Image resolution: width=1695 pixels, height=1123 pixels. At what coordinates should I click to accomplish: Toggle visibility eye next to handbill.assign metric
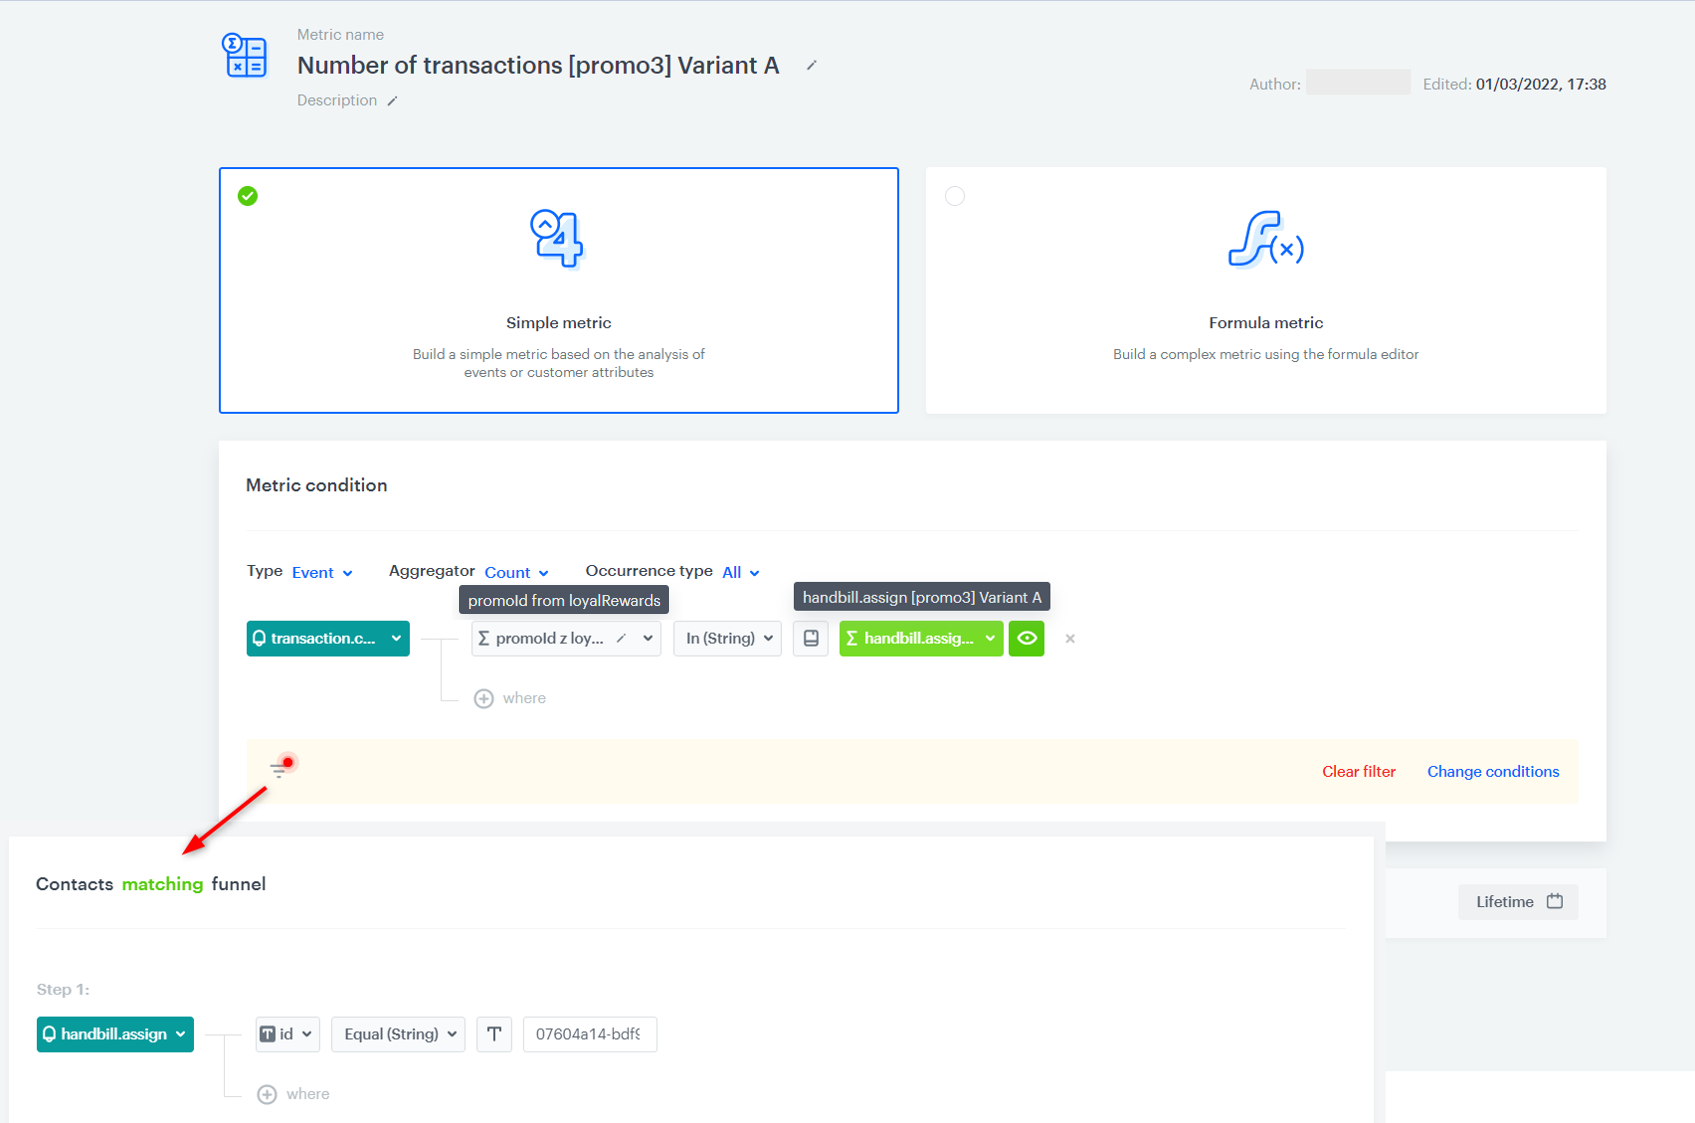(1026, 638)
